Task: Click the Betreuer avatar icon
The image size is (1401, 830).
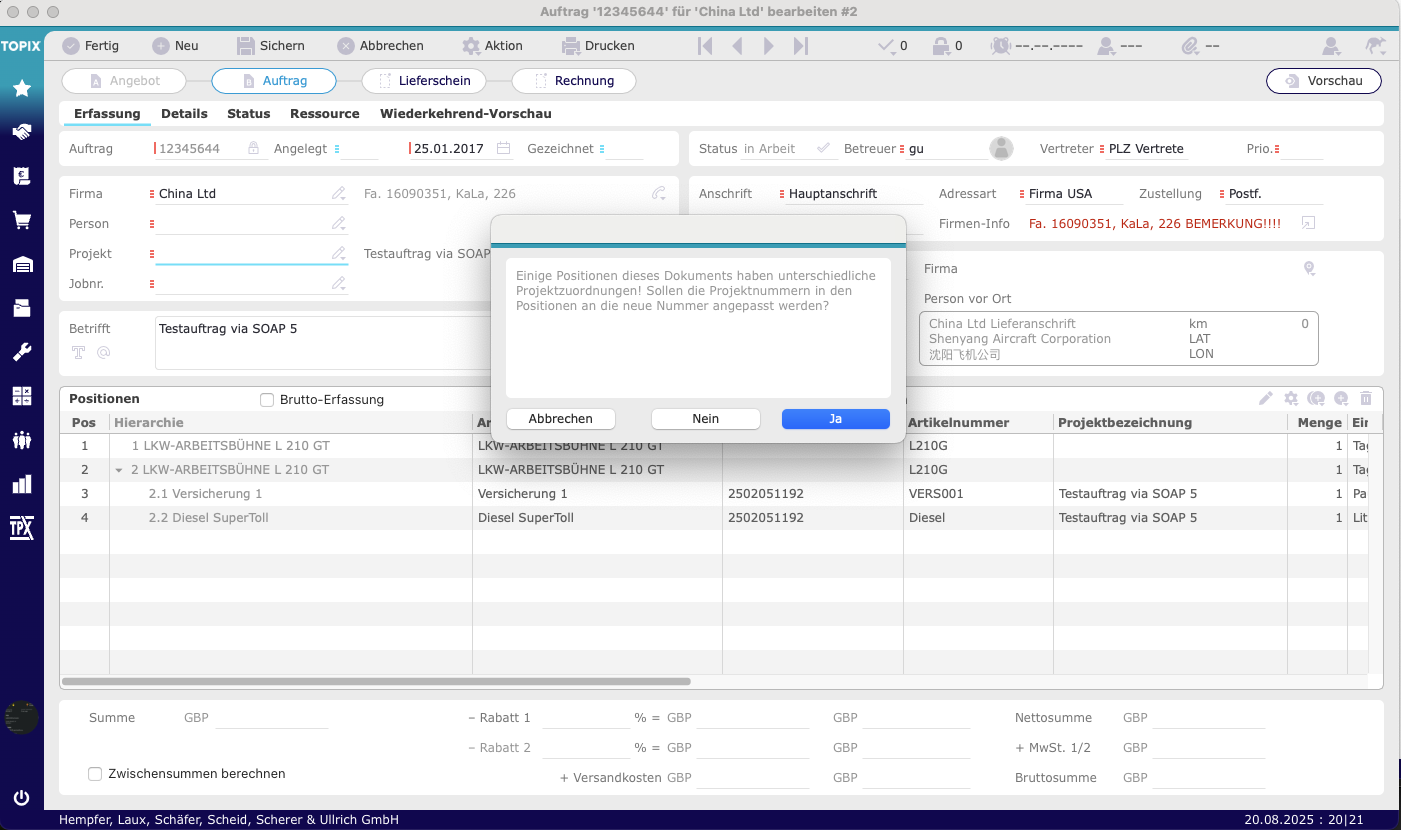Action: [x=1001, y=149]
